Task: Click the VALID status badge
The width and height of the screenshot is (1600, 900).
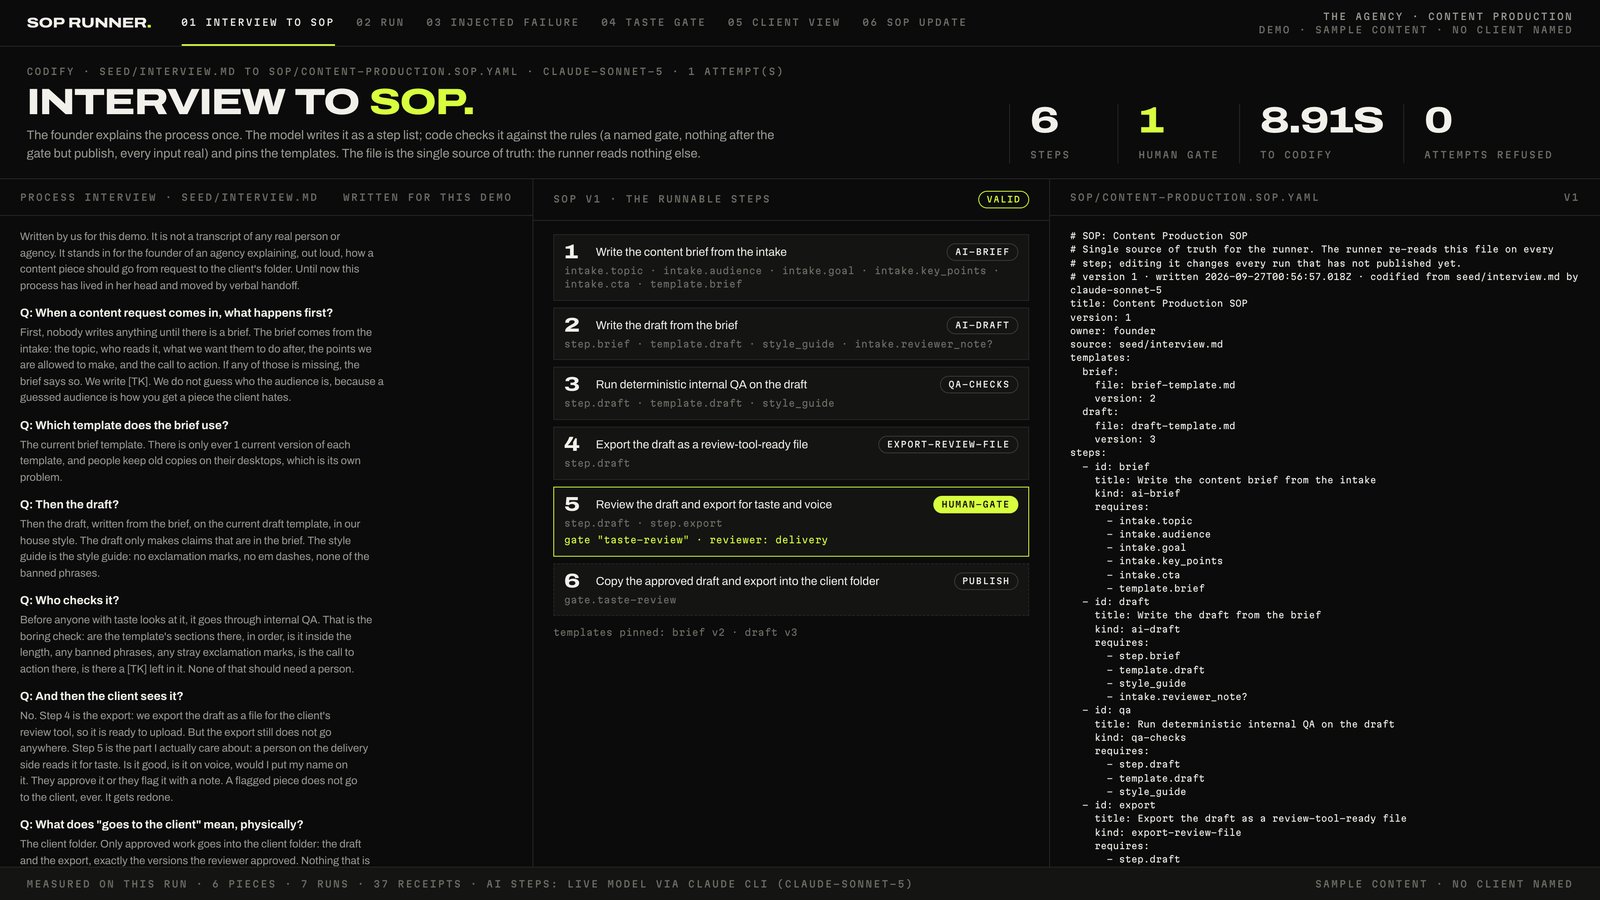Action: coord(1003,199)
